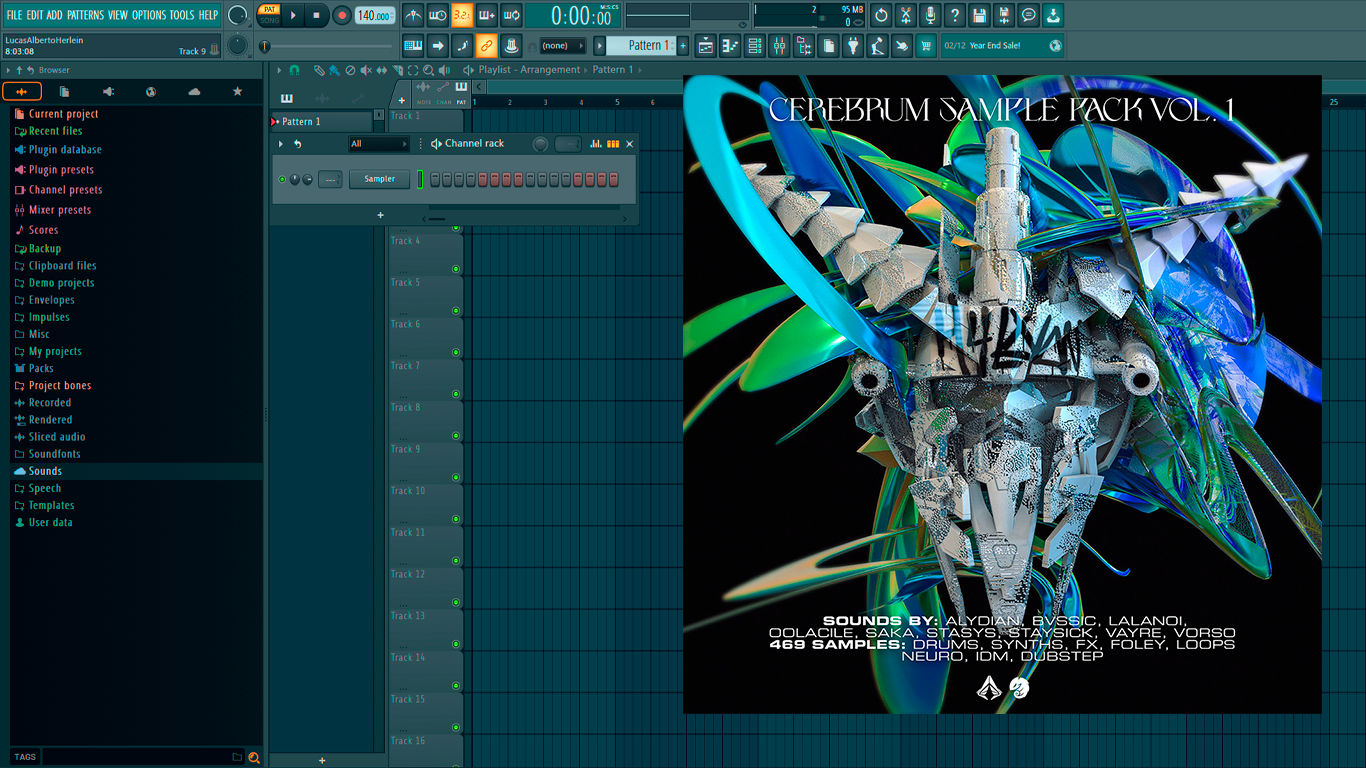The height and width of the screenshot is (768, 1366).
Task: Open audio editor scissors icon
Action: pos(906,16)
